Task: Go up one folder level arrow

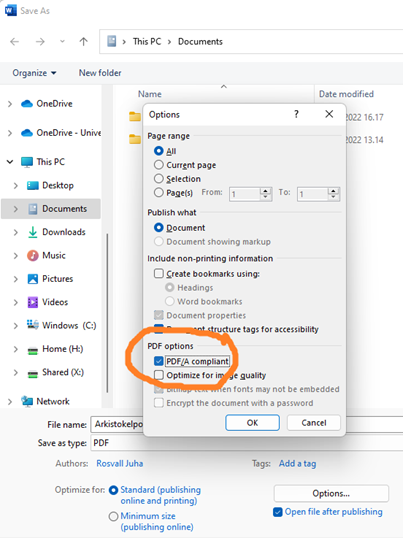Action: pyautogui.click(x=83, y=42)
